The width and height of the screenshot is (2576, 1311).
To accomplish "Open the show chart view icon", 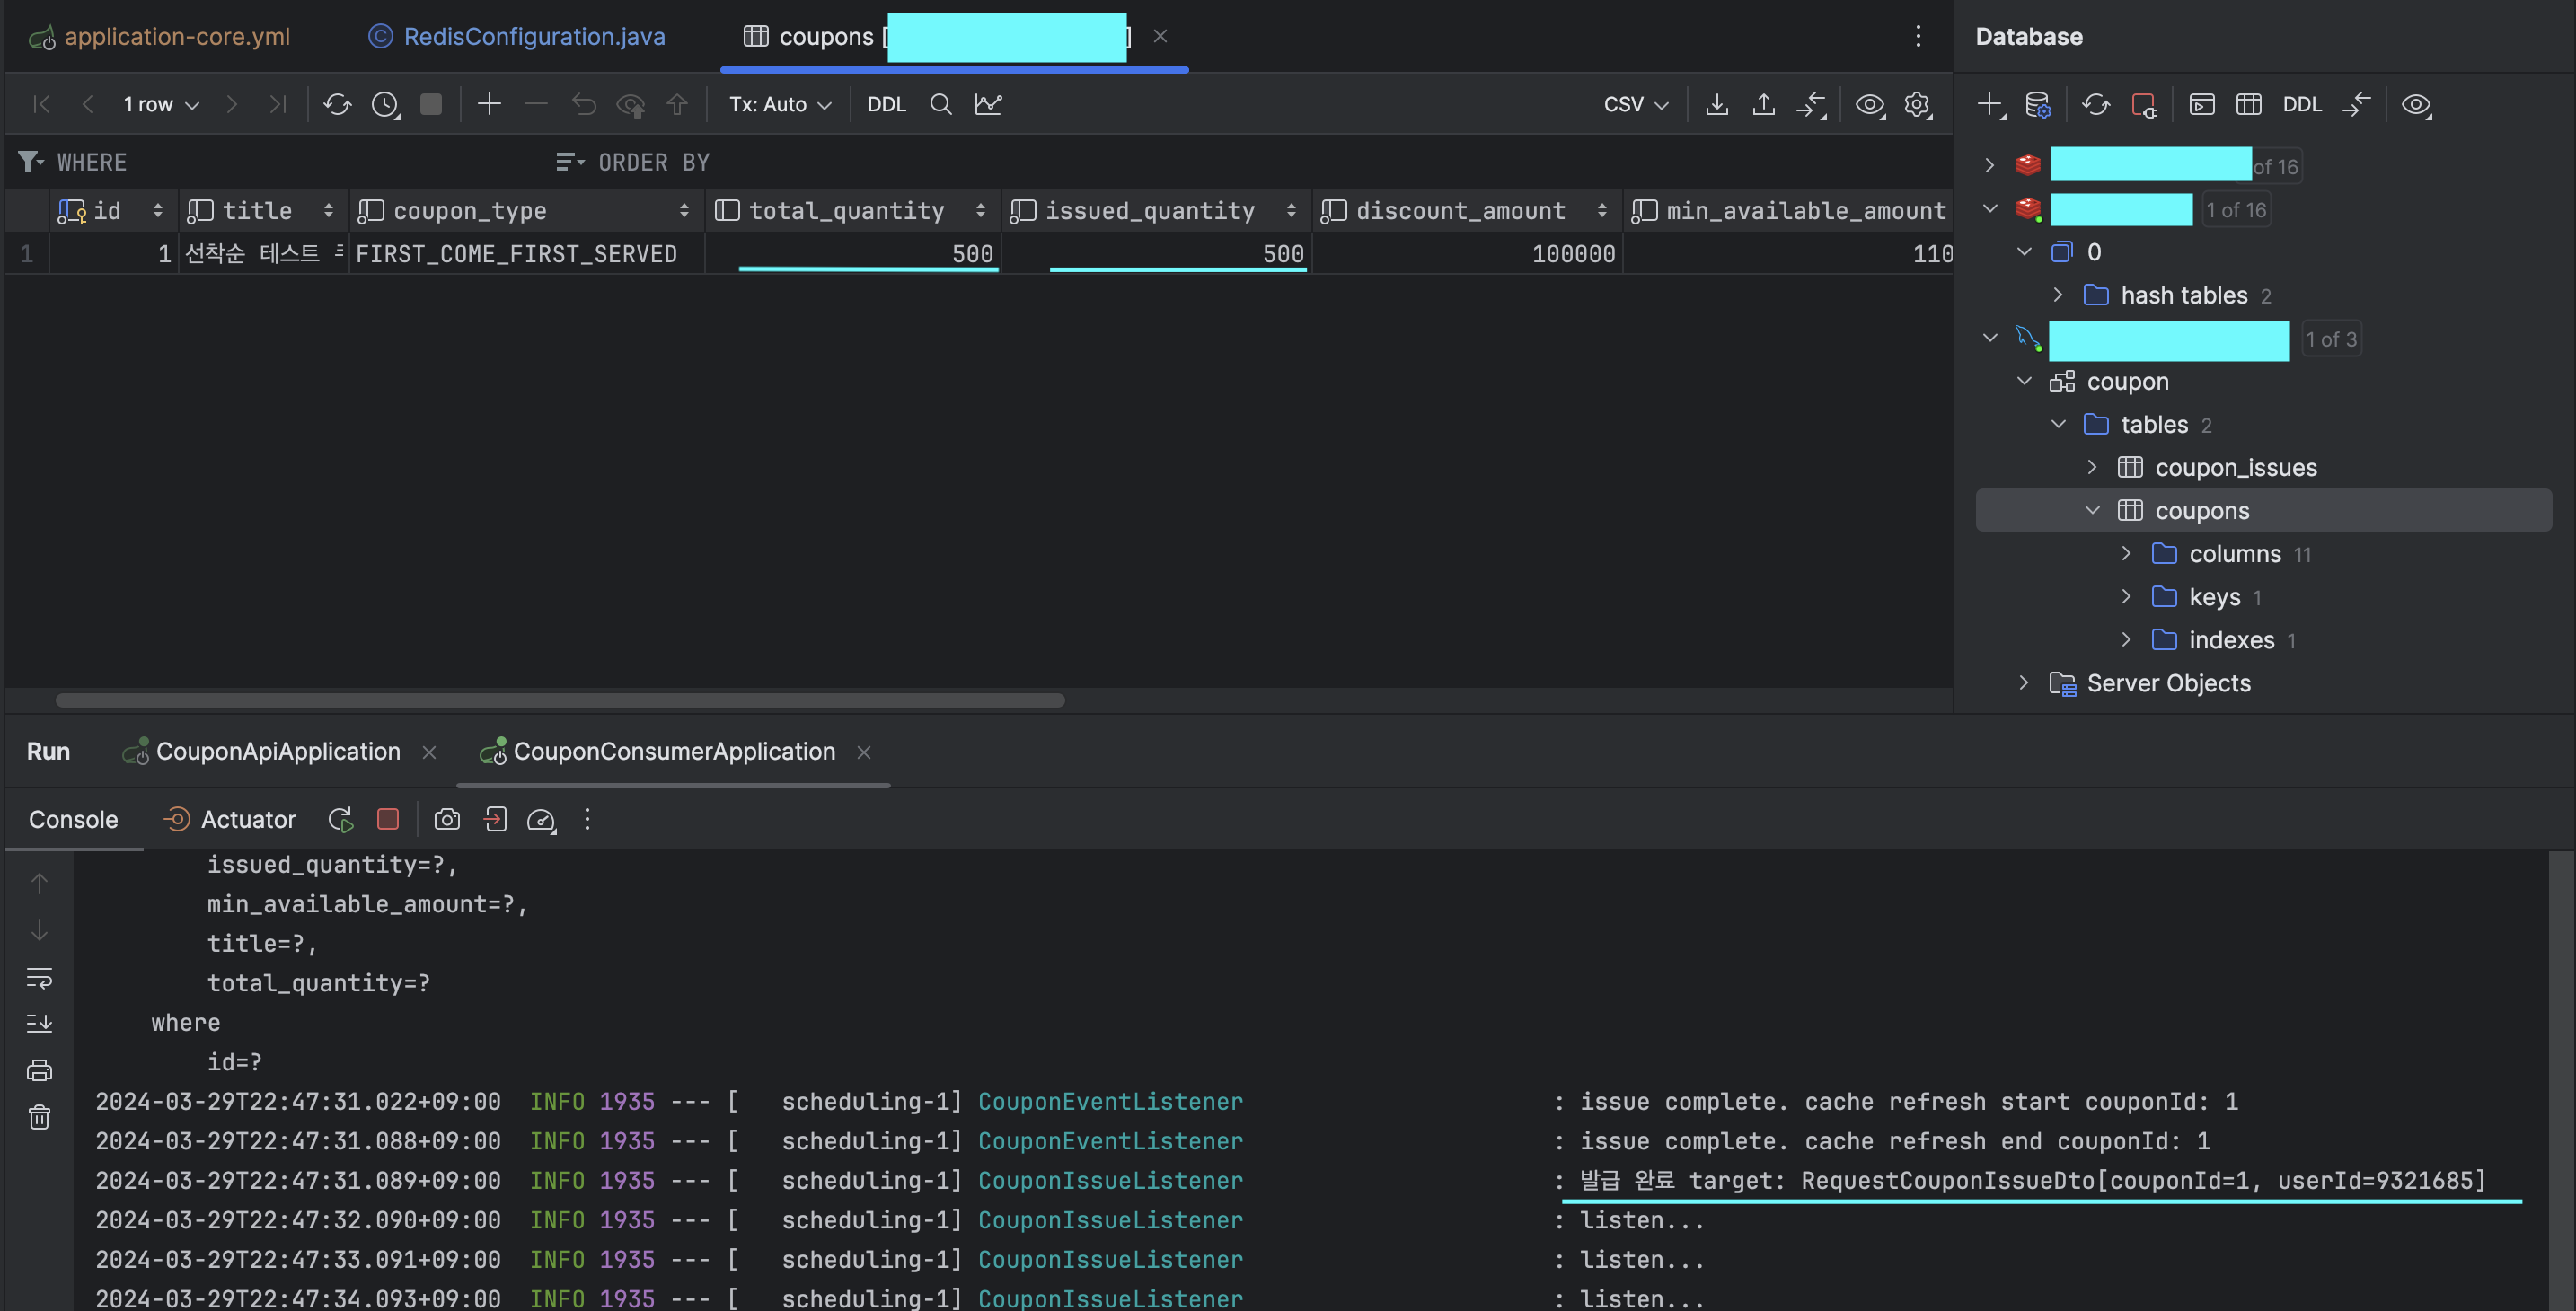I will pos(988,104).
